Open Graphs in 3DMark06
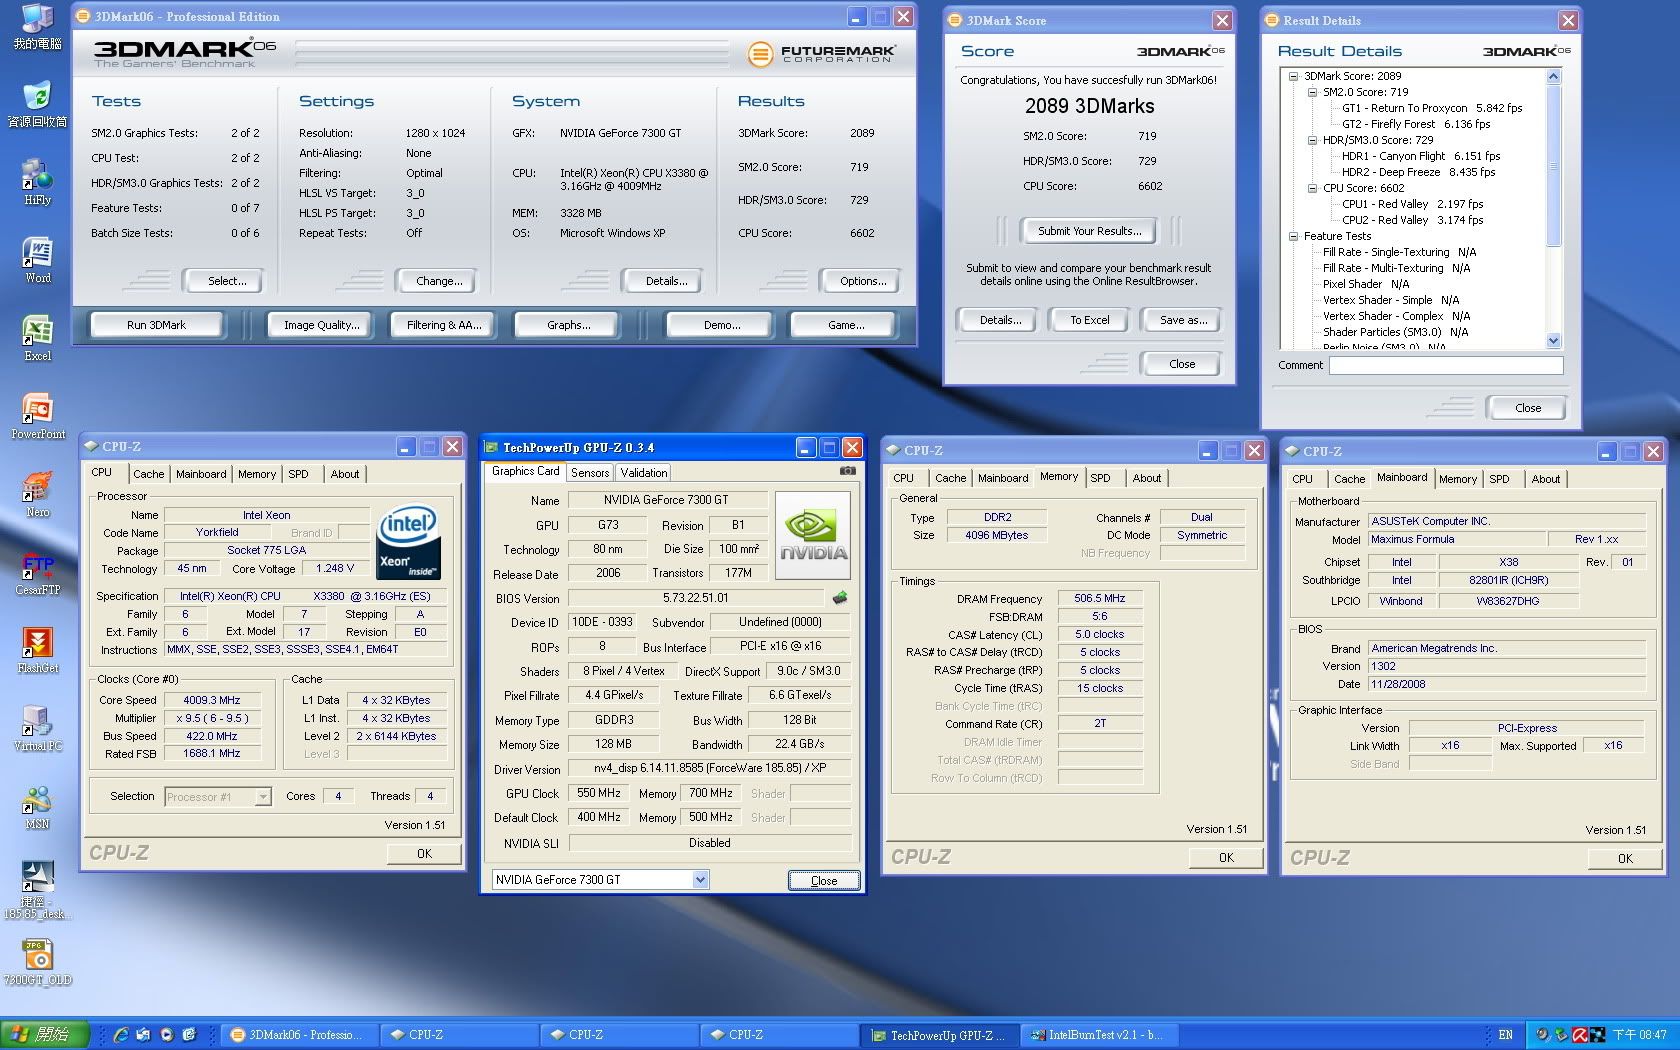 568,325
